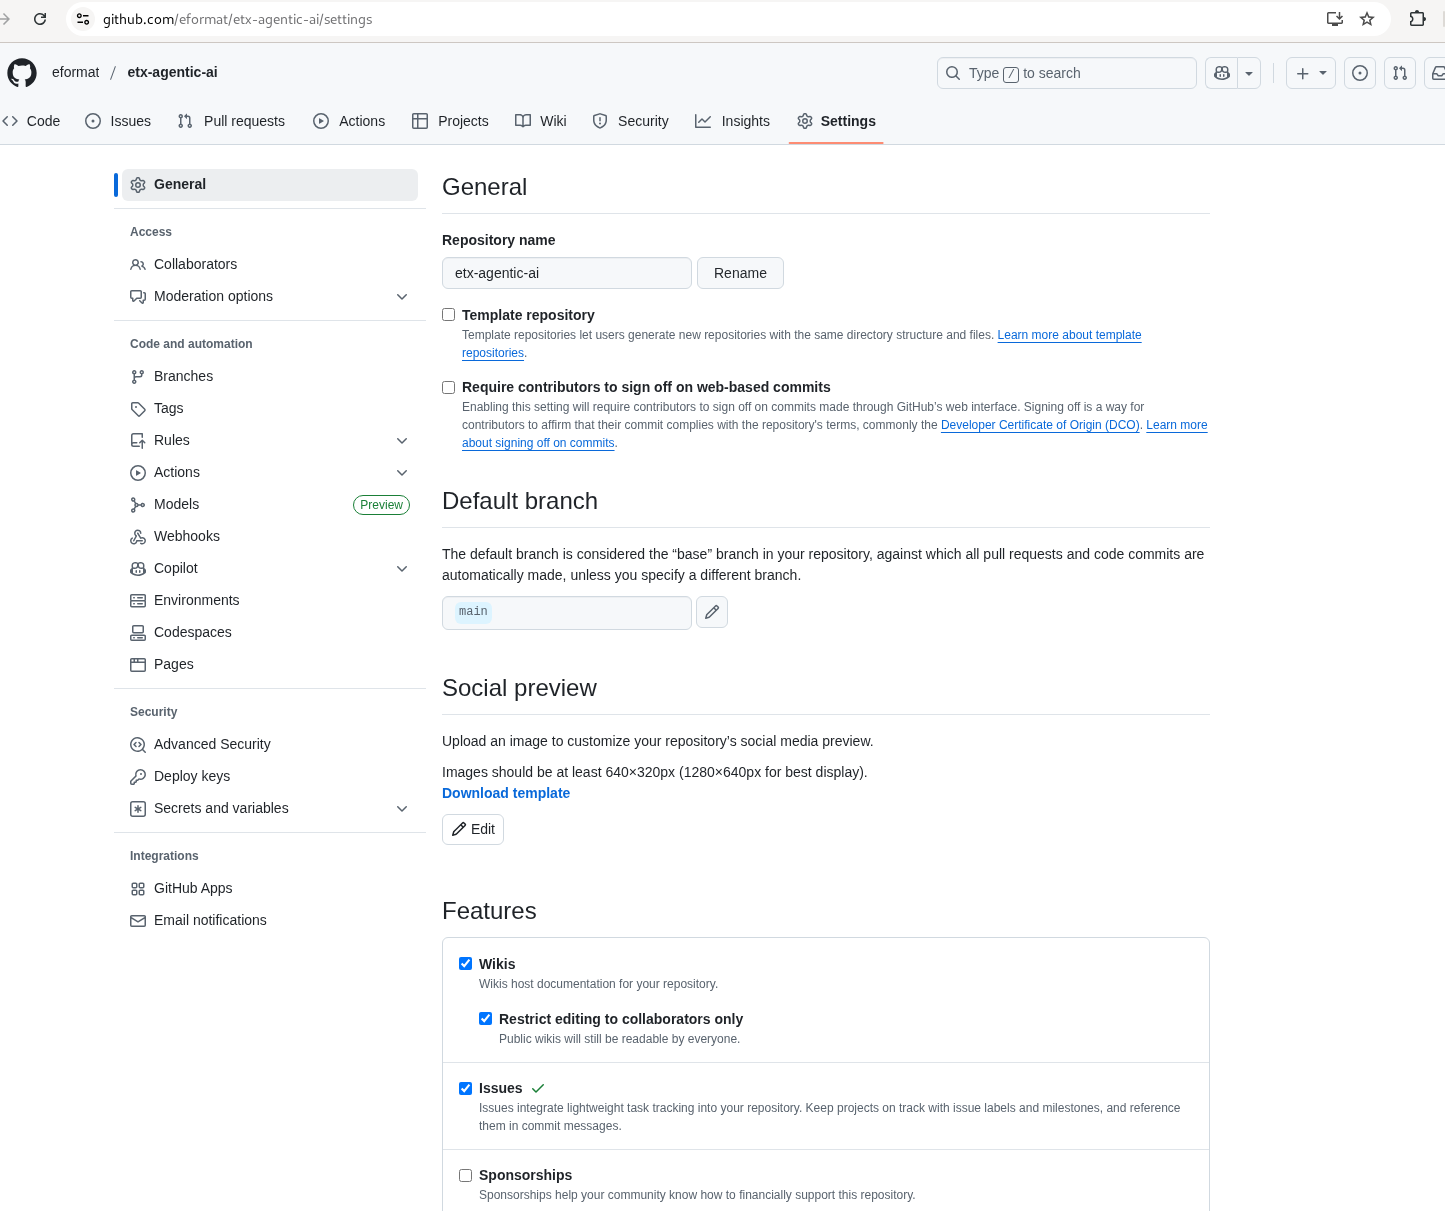Expand Moderation options chevron
1445x1211 pixels.
click(x=402, y=297)
